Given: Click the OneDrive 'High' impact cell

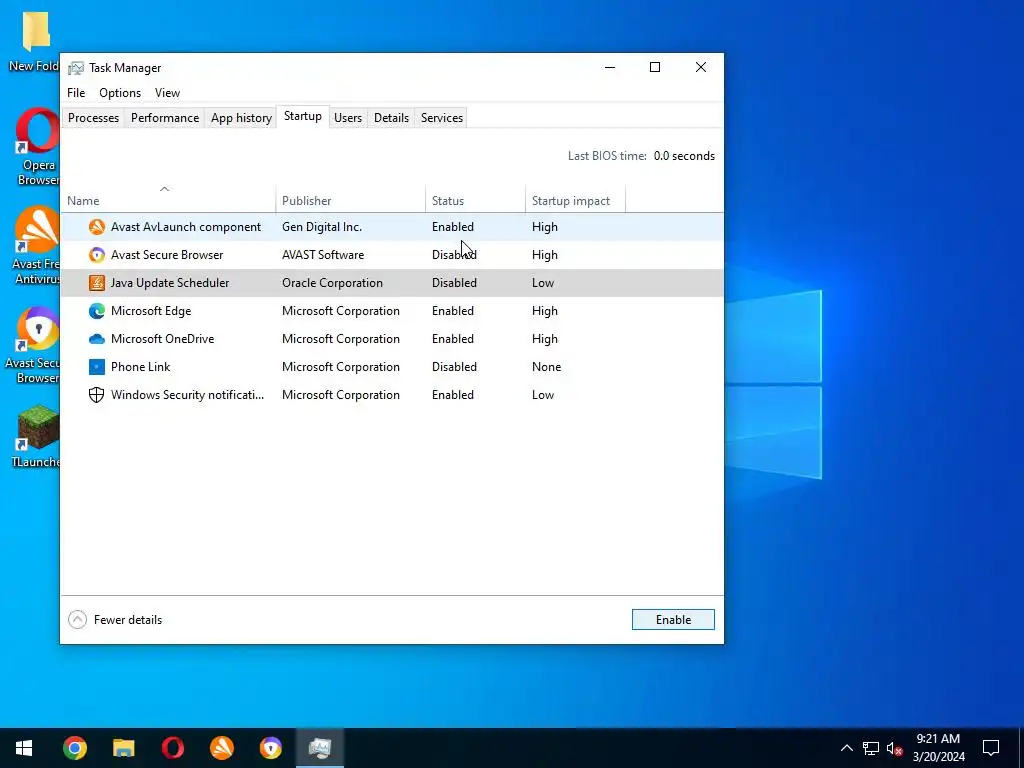Looking at the screenshot, I should [545, 339].
